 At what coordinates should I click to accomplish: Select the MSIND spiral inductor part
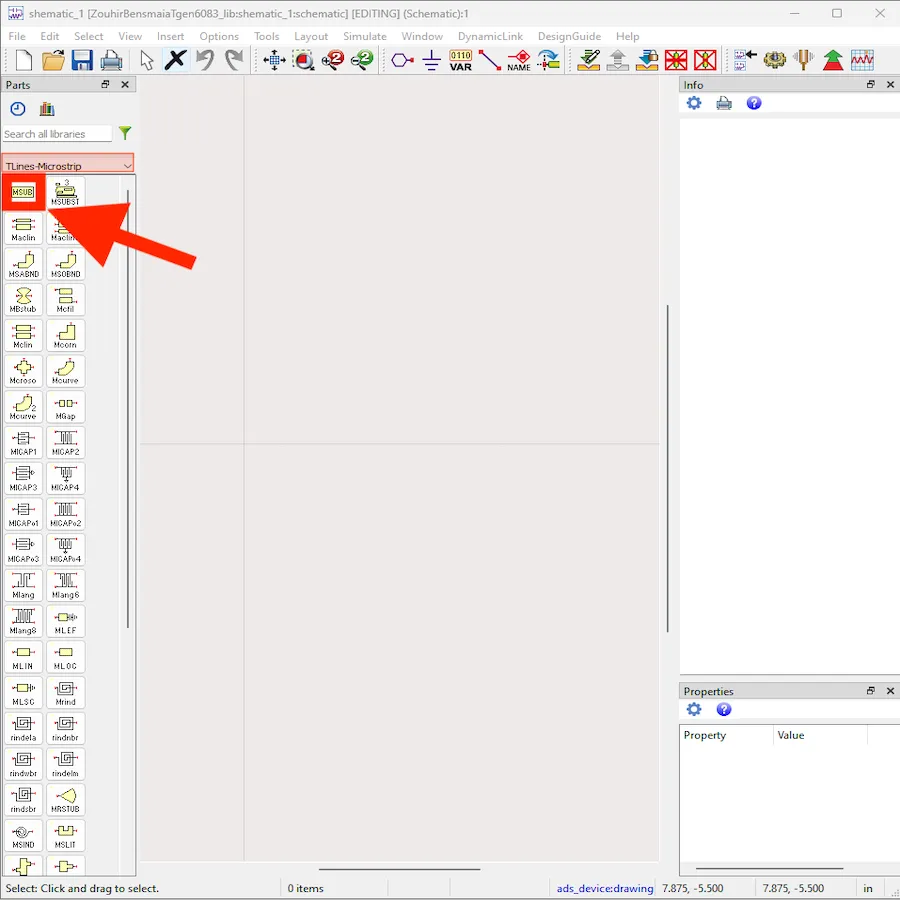tap(24, 835)
